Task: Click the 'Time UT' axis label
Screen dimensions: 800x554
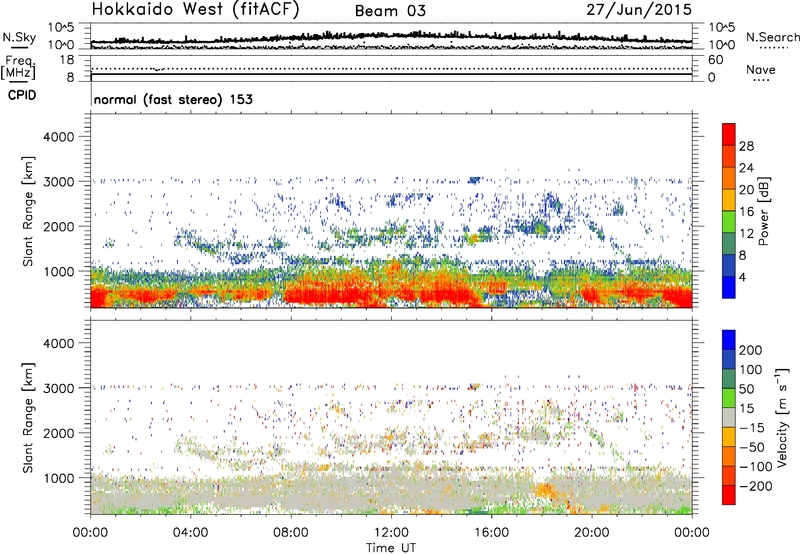Action: click(x=391, y=548)
